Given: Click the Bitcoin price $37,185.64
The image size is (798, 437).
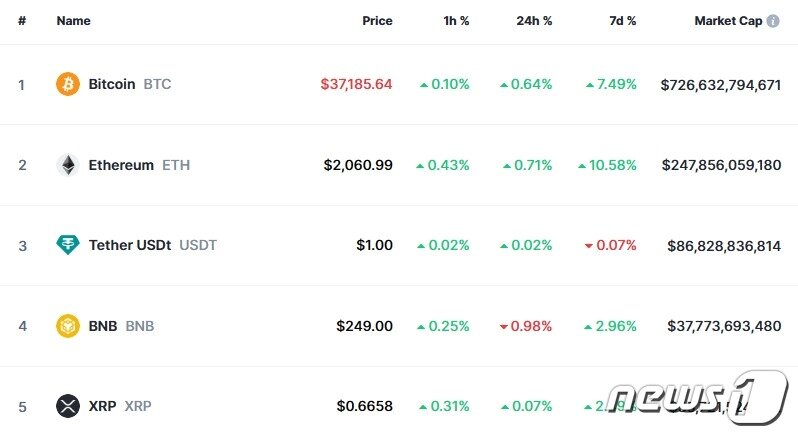Looking at the screenshot, I should [x=356, y=84].
